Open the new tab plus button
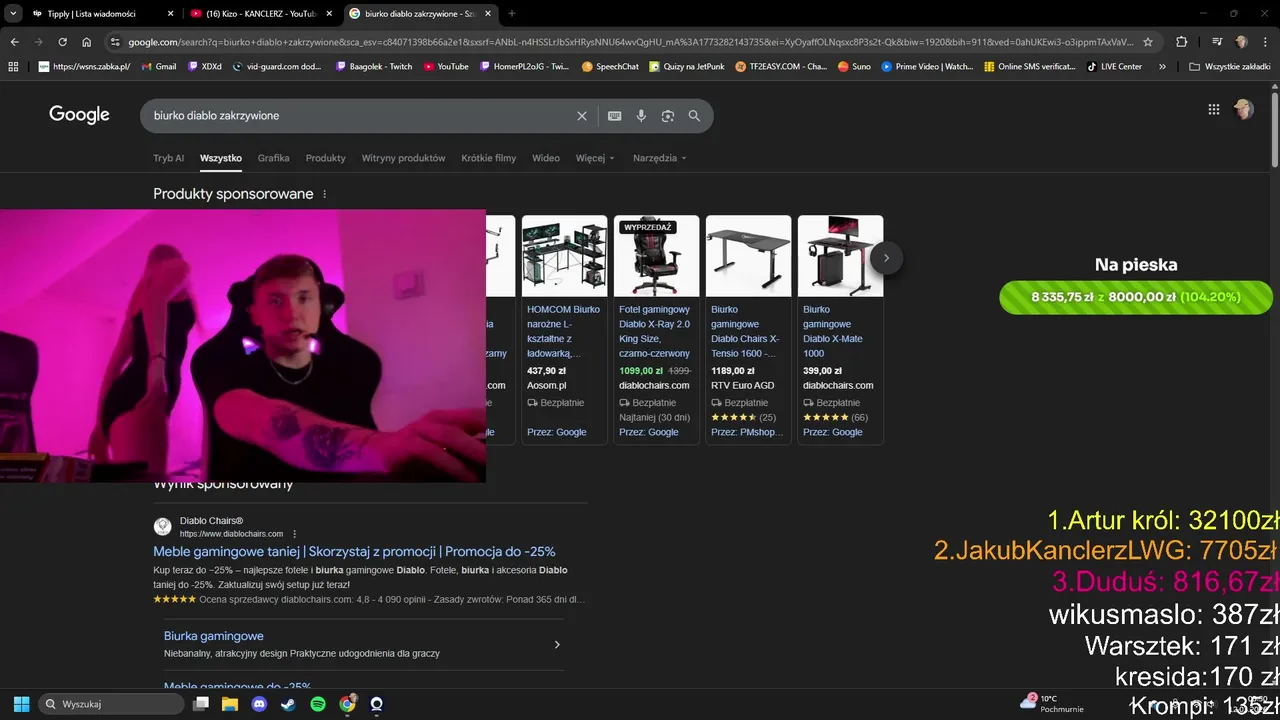Screen dimensions: 1280x720 click(x=512, y=14)
